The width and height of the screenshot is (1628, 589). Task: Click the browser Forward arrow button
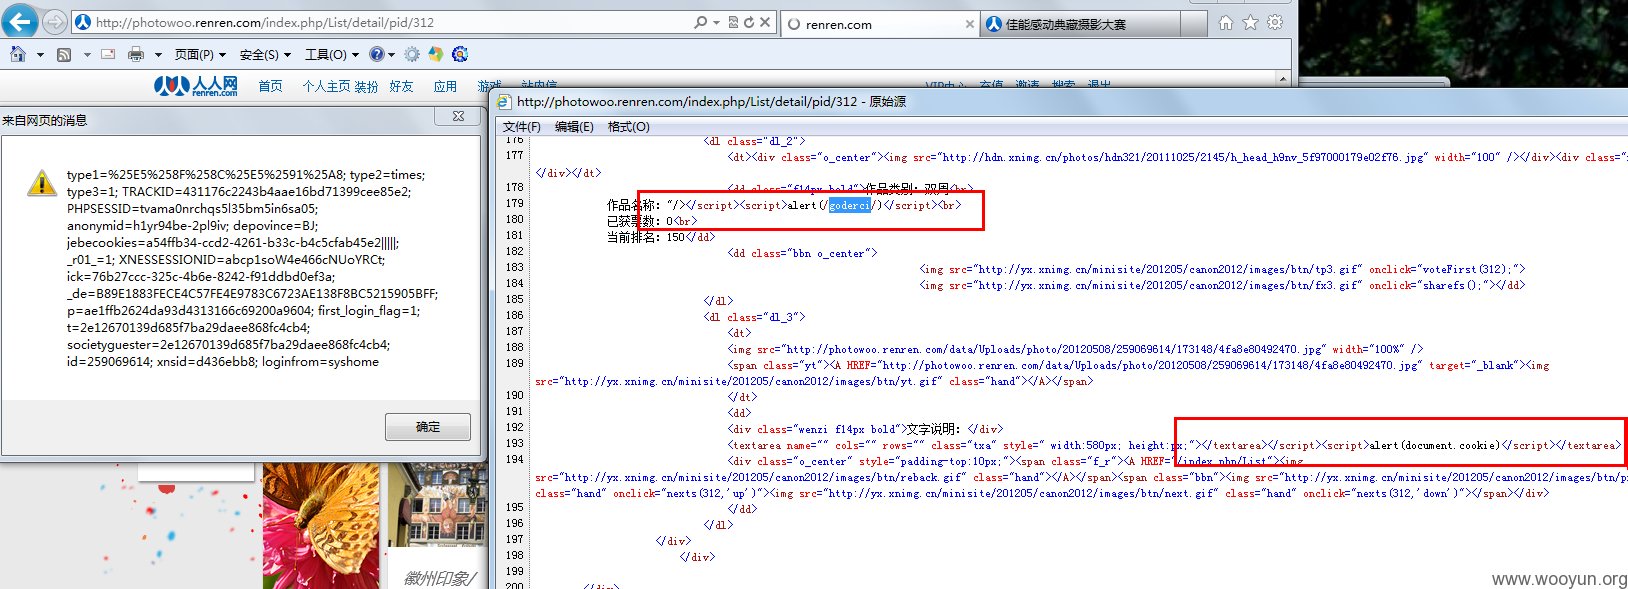pyautogui.click(x=55, y=21)
